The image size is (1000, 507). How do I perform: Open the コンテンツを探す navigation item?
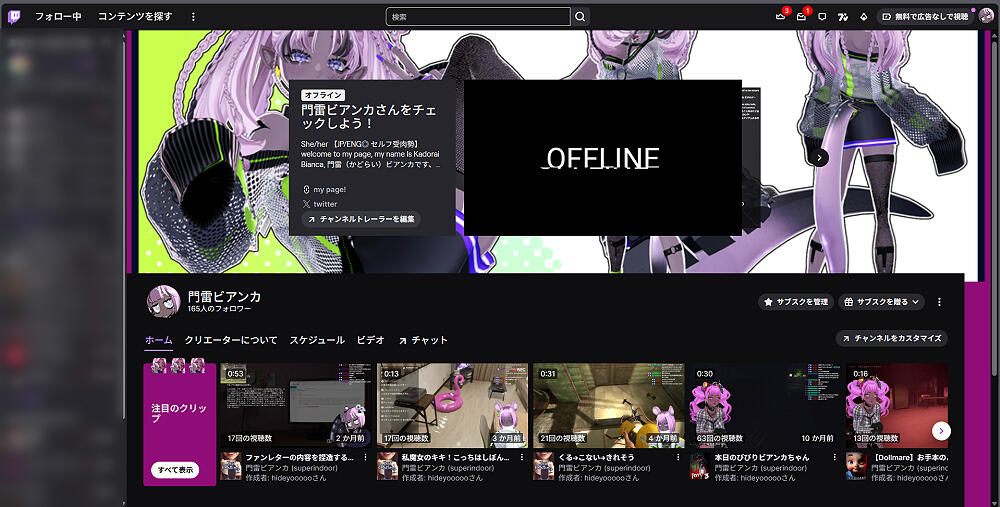[135, 17]
